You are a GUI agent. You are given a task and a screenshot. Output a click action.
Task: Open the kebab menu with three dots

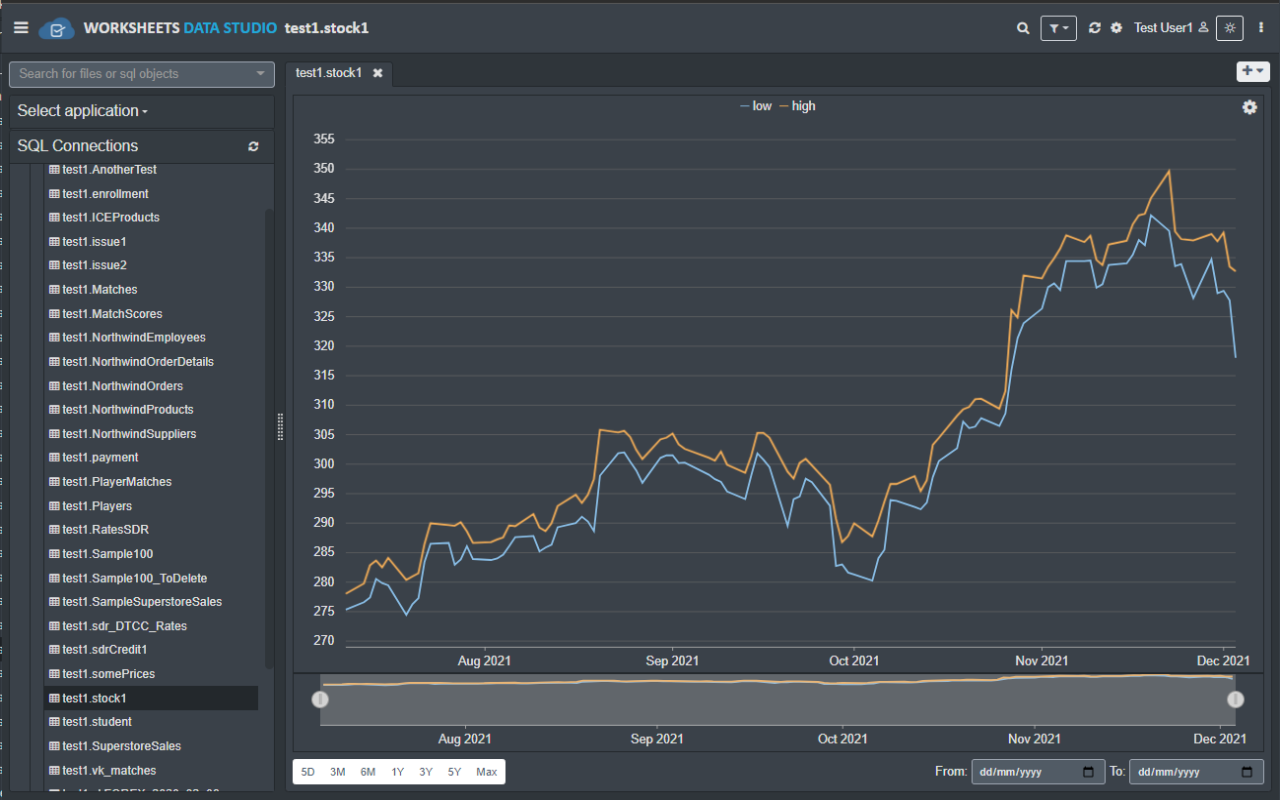click(x=1260, y=28)
